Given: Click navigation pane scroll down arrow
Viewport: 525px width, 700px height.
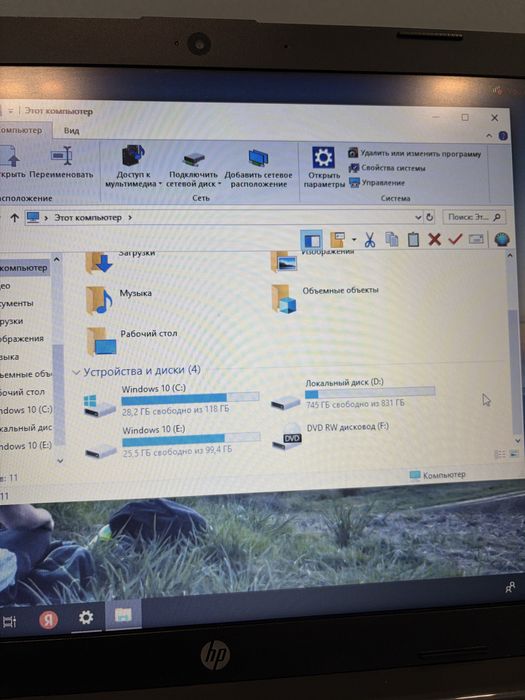Looking at the screenshot, I should [x=60, y=460].
